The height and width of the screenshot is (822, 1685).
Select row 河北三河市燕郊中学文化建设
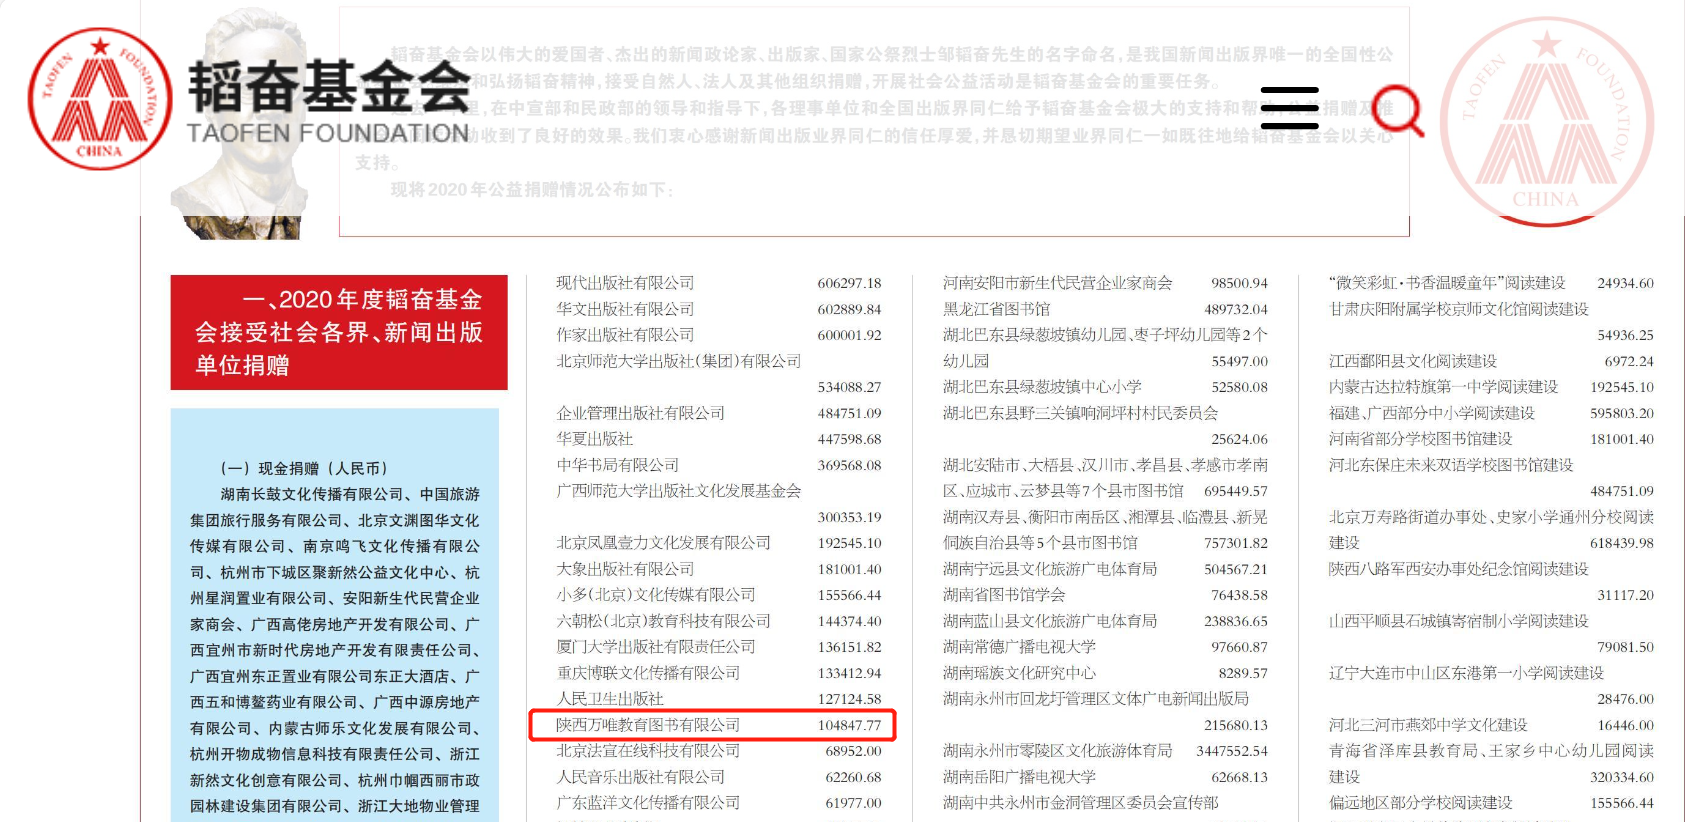click(1491, 725)
